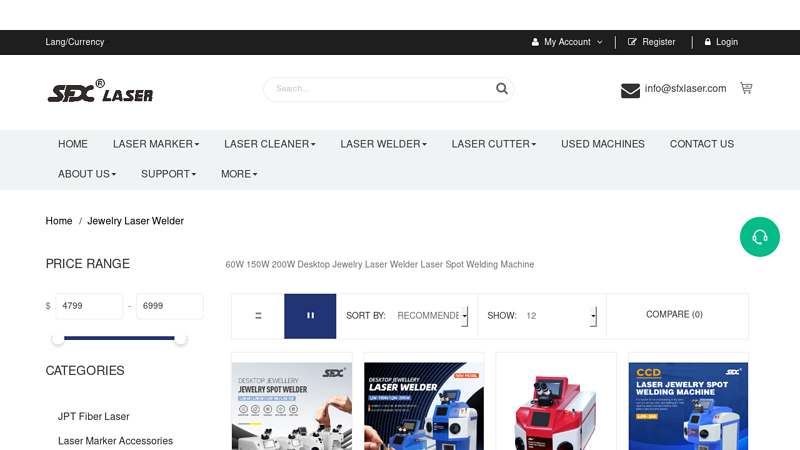Open the Laser Marker menu
The height and width of the screenshot is (450, 800).
click(x=155, y=144)
